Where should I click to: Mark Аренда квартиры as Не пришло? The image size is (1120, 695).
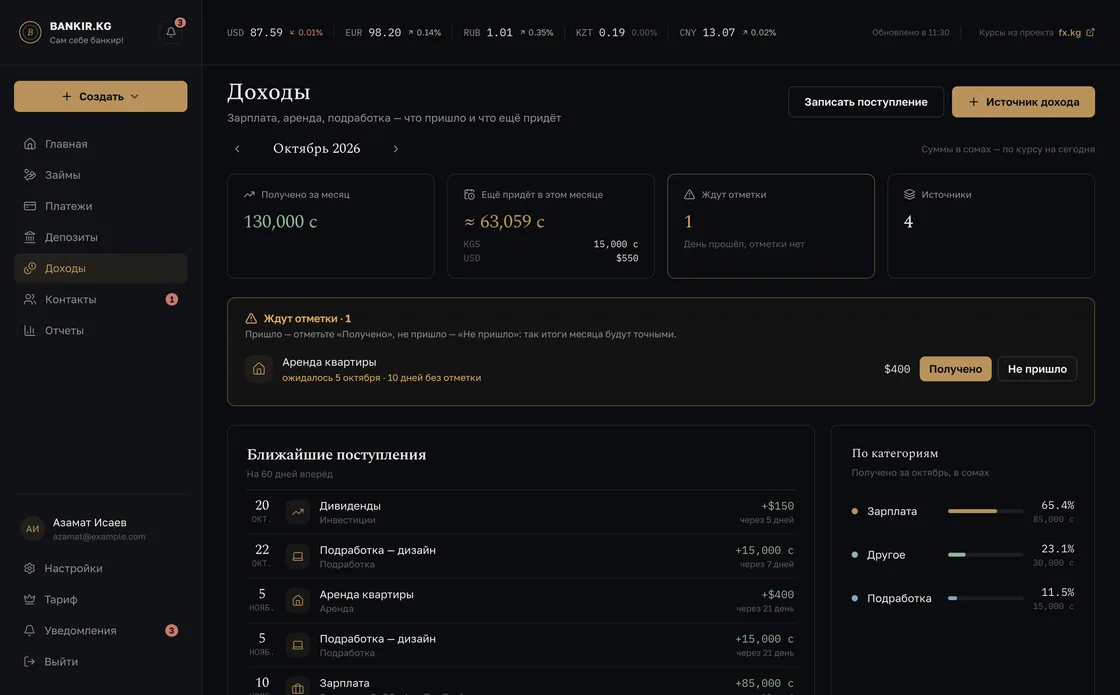(1037, 369)
